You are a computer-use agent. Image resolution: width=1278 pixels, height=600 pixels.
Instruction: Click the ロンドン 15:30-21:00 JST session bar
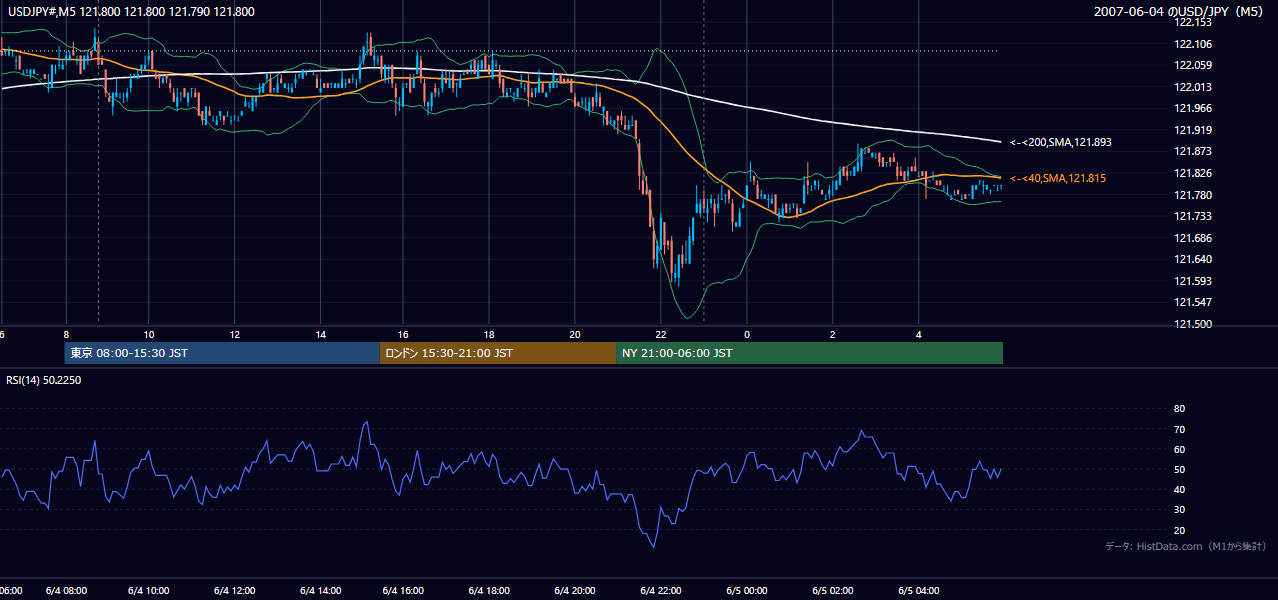498,353
